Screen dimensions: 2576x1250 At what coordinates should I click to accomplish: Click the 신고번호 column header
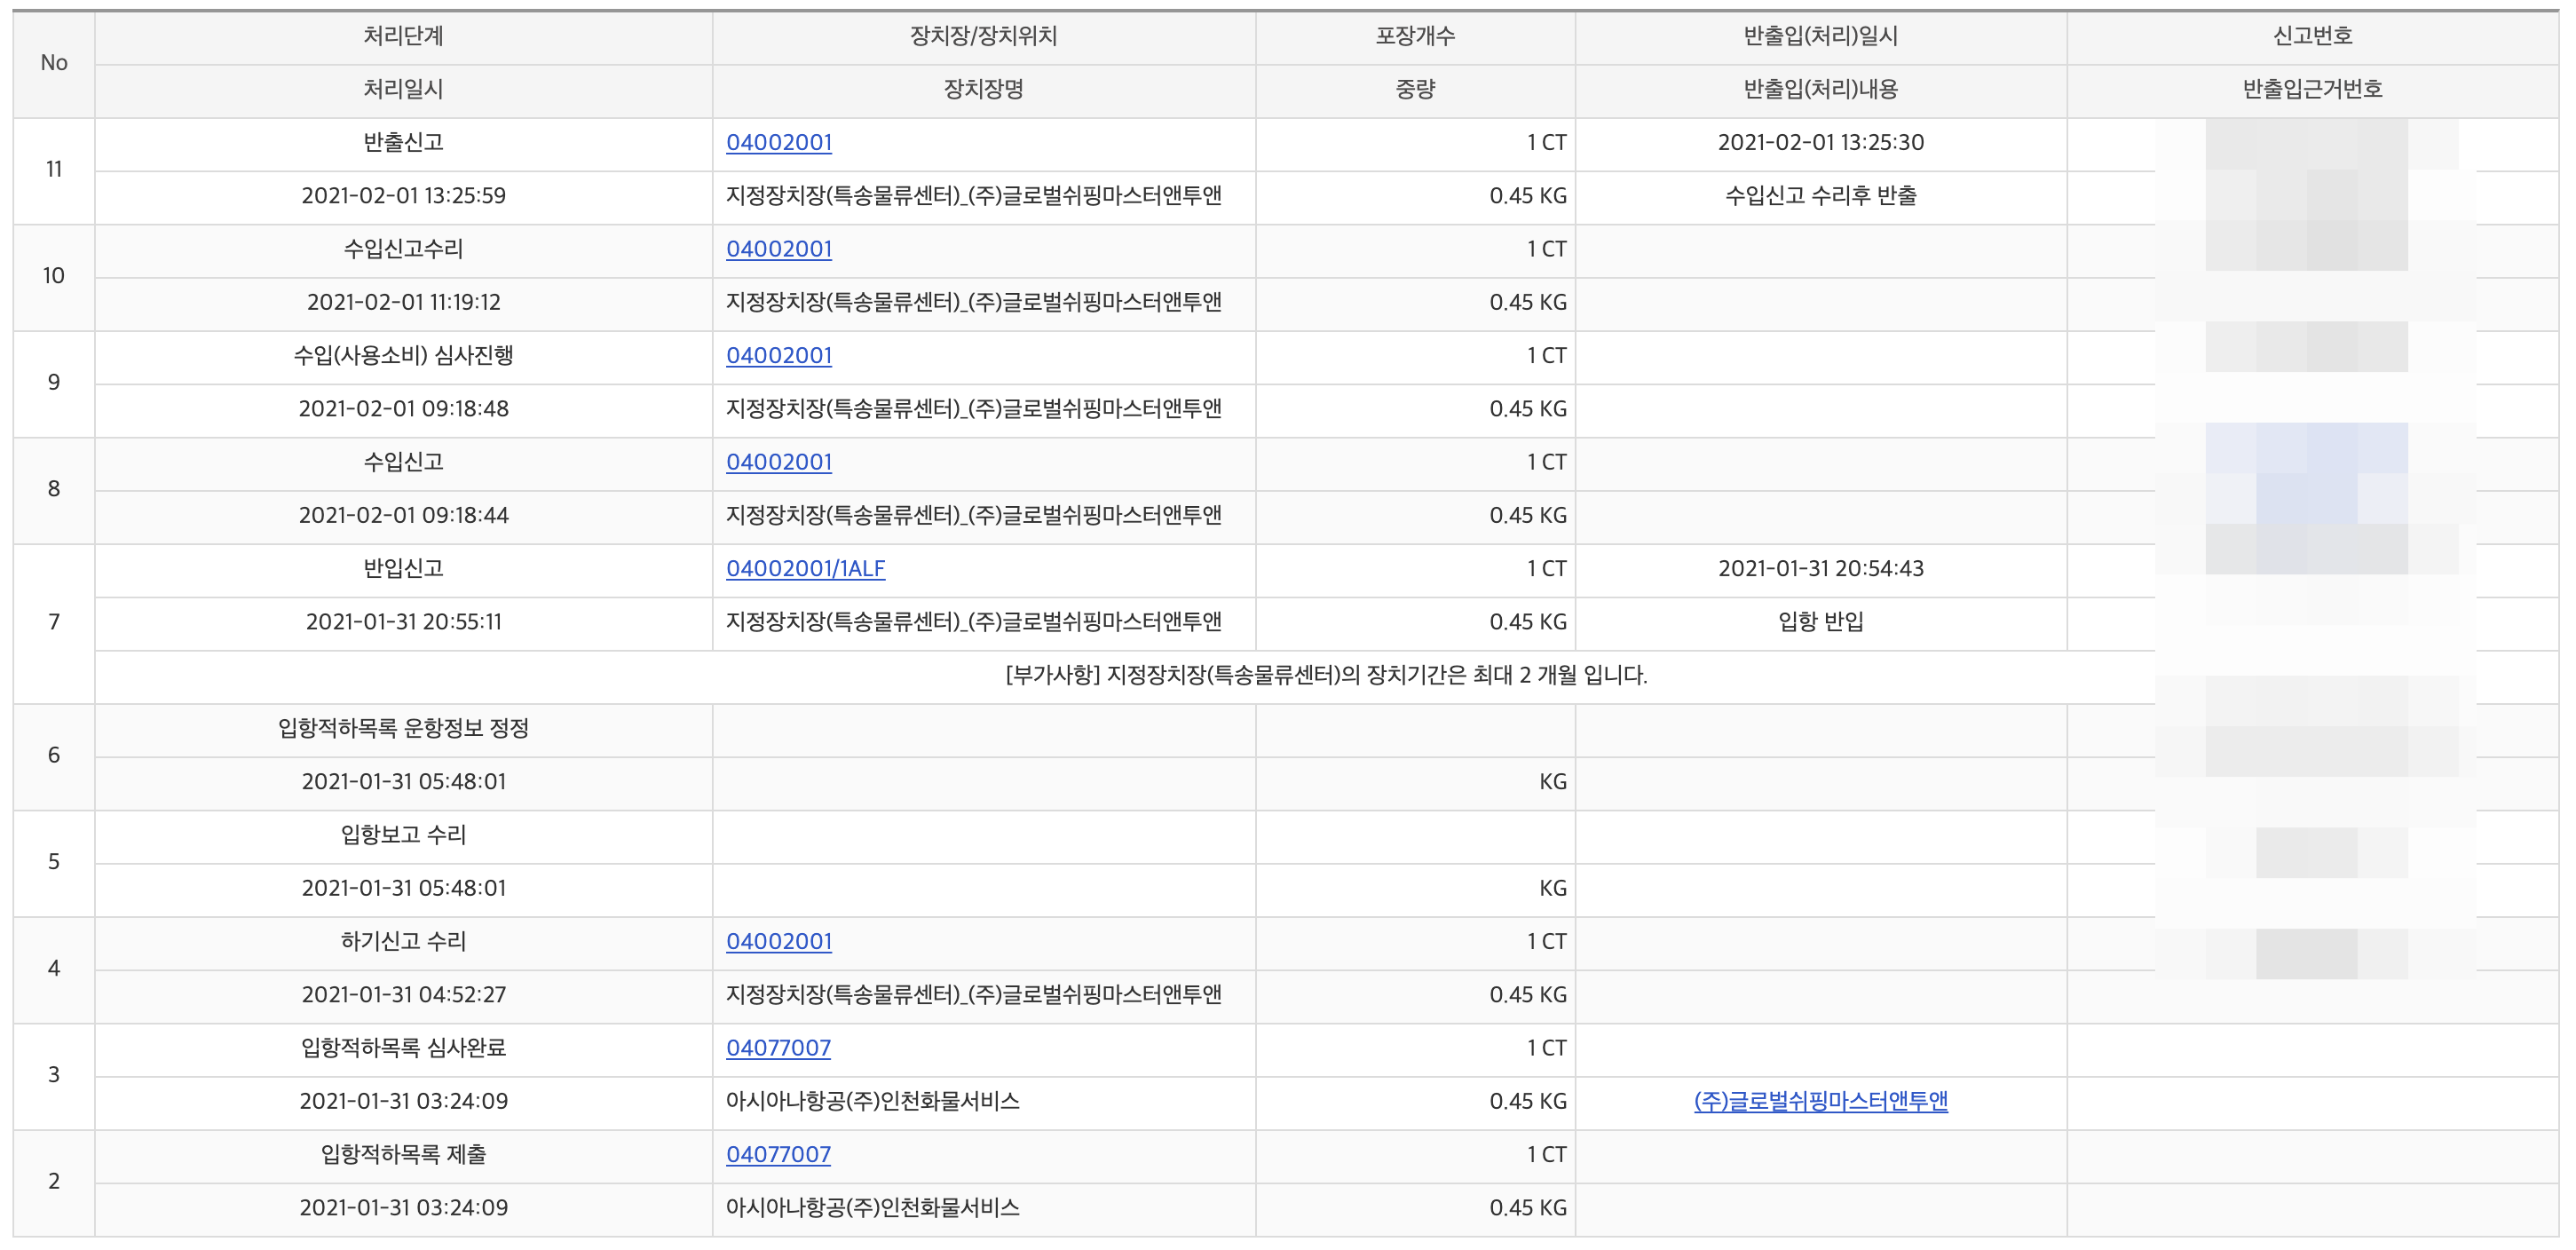click(2312, 36)
